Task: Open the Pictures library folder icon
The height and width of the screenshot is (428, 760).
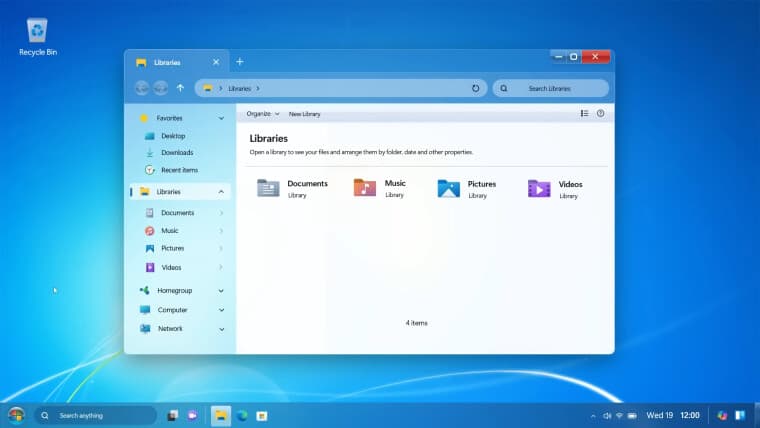Action: point(448,189)
